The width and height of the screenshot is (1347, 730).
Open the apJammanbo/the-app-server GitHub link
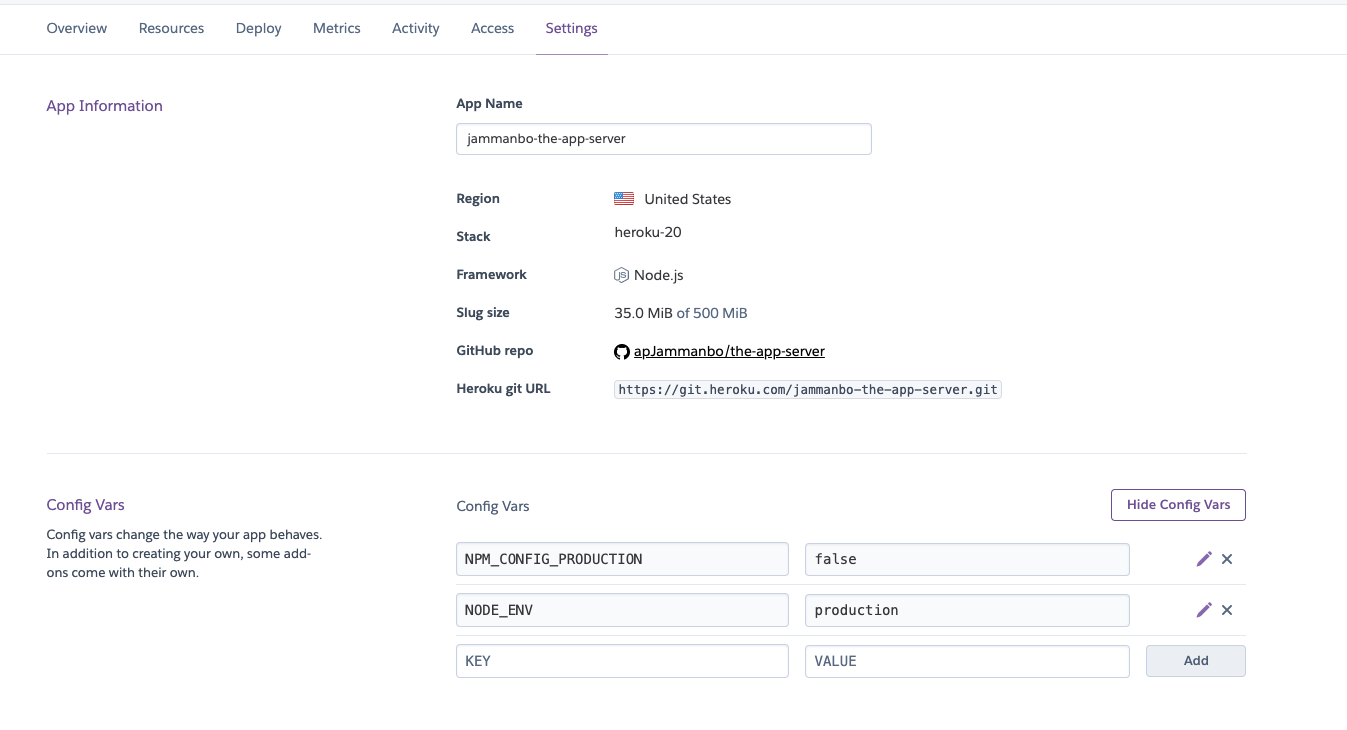729,351
